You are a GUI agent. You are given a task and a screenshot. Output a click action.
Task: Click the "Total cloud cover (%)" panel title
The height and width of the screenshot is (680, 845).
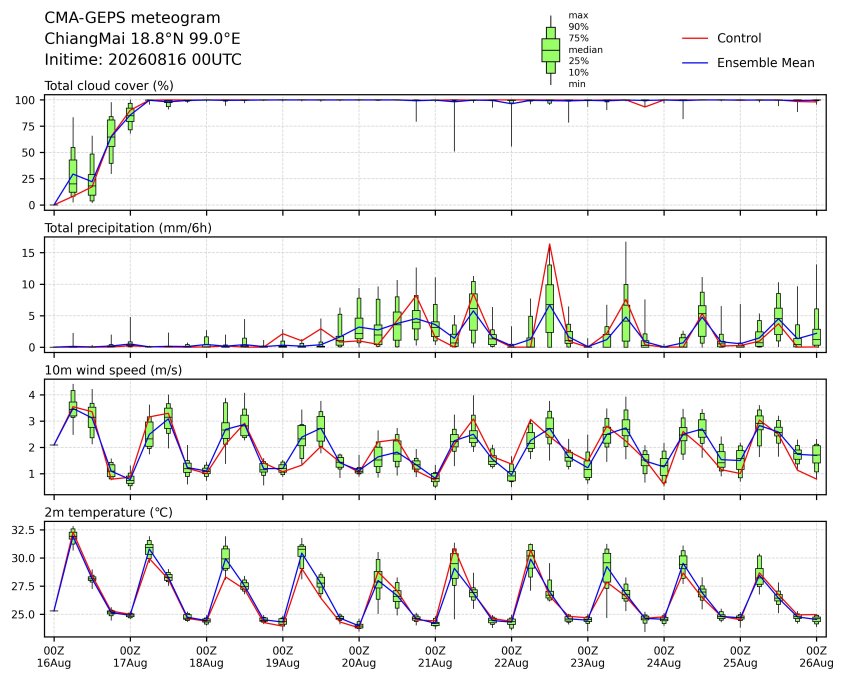[109, 86]
